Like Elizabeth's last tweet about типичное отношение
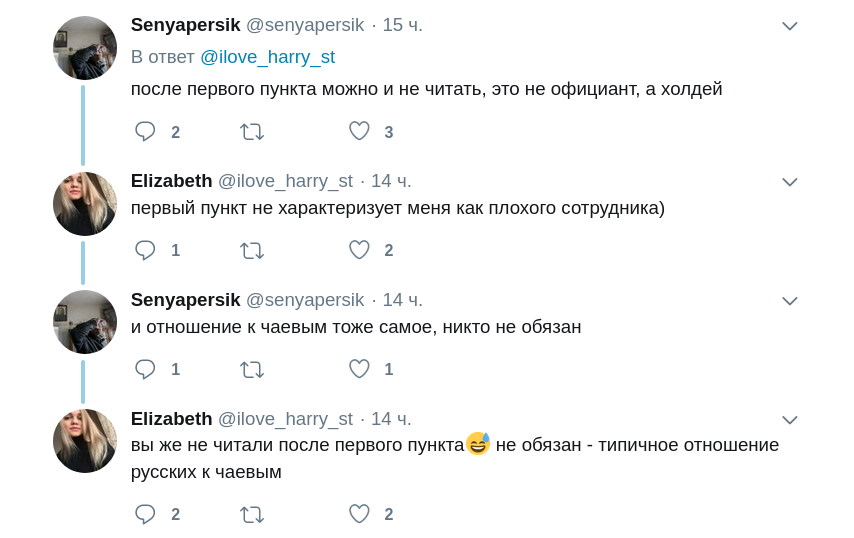The width and height of the screenshot is (854, 538). click(359, 514)
